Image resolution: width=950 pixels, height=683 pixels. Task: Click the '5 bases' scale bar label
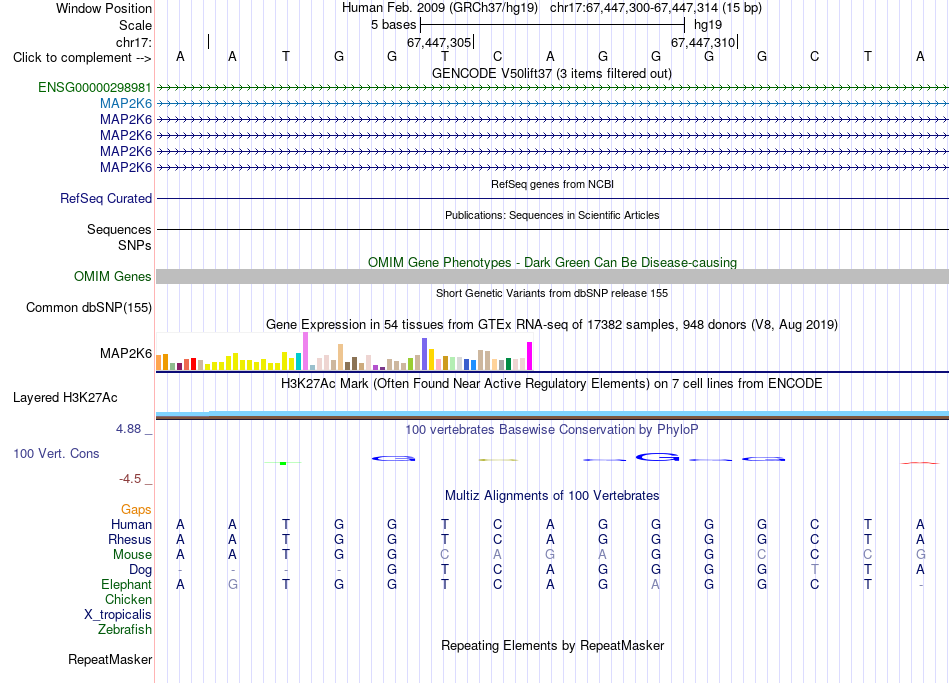[394, 25]
